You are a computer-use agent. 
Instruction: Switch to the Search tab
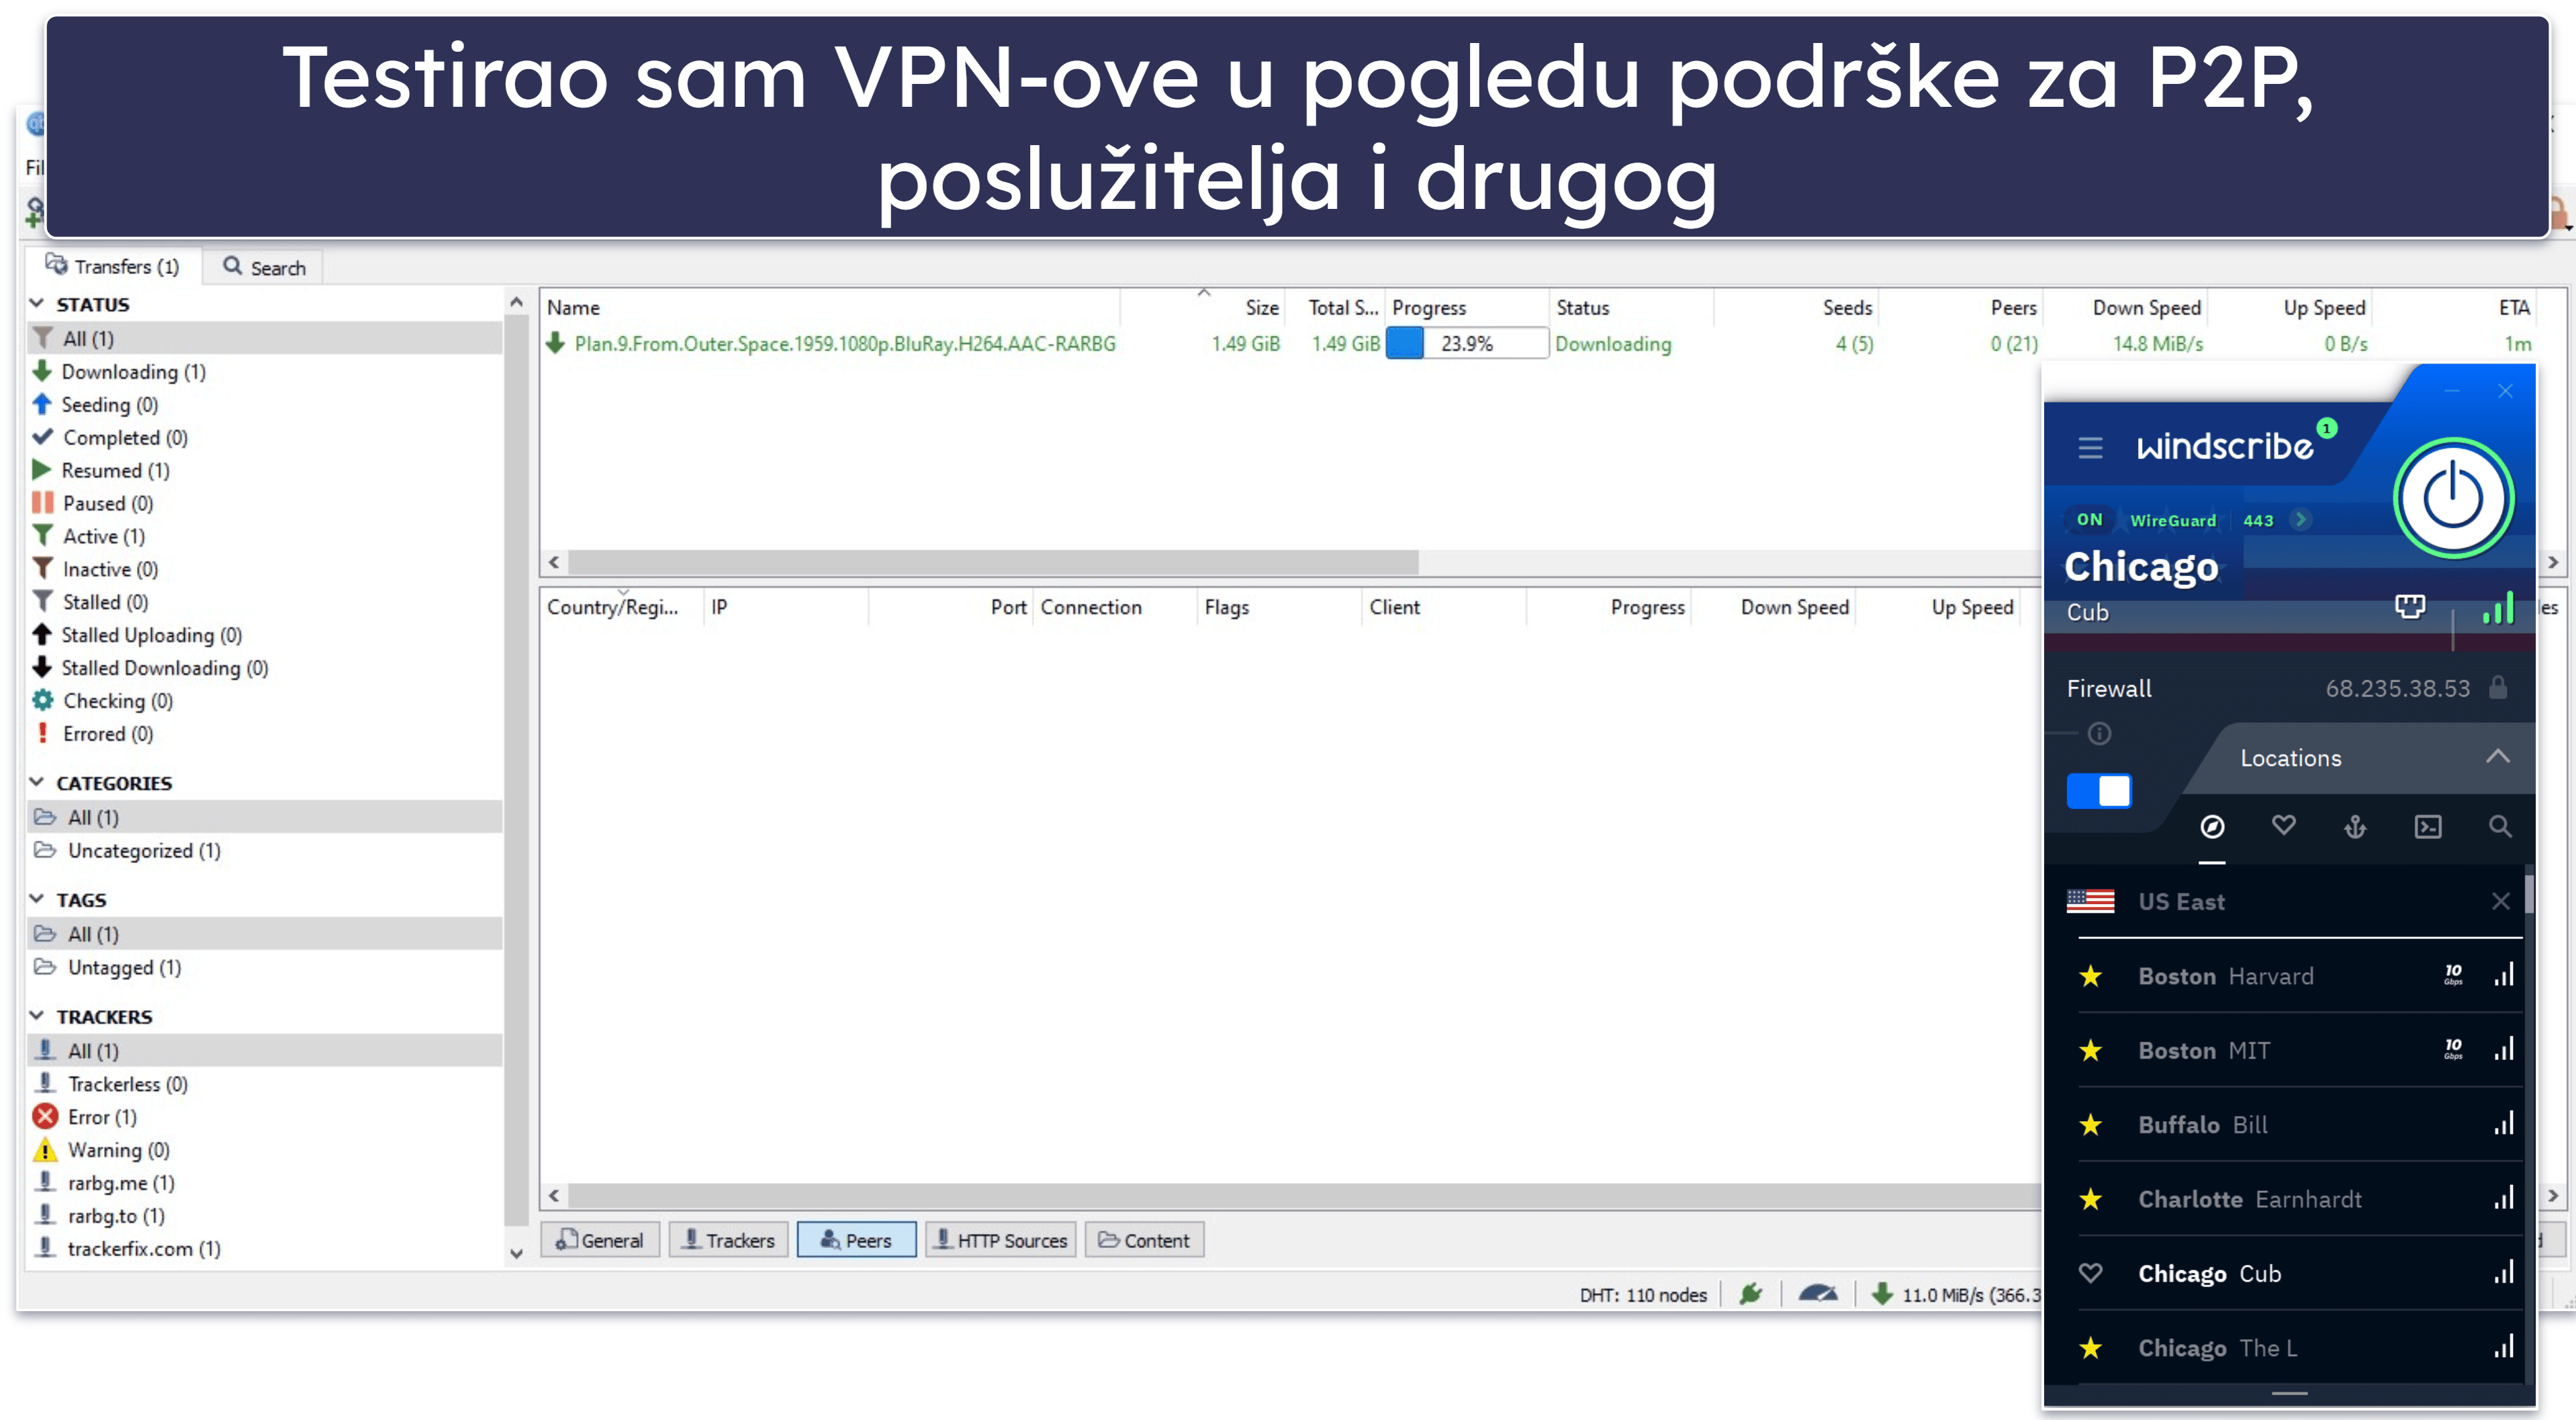[x=264, y=267]
